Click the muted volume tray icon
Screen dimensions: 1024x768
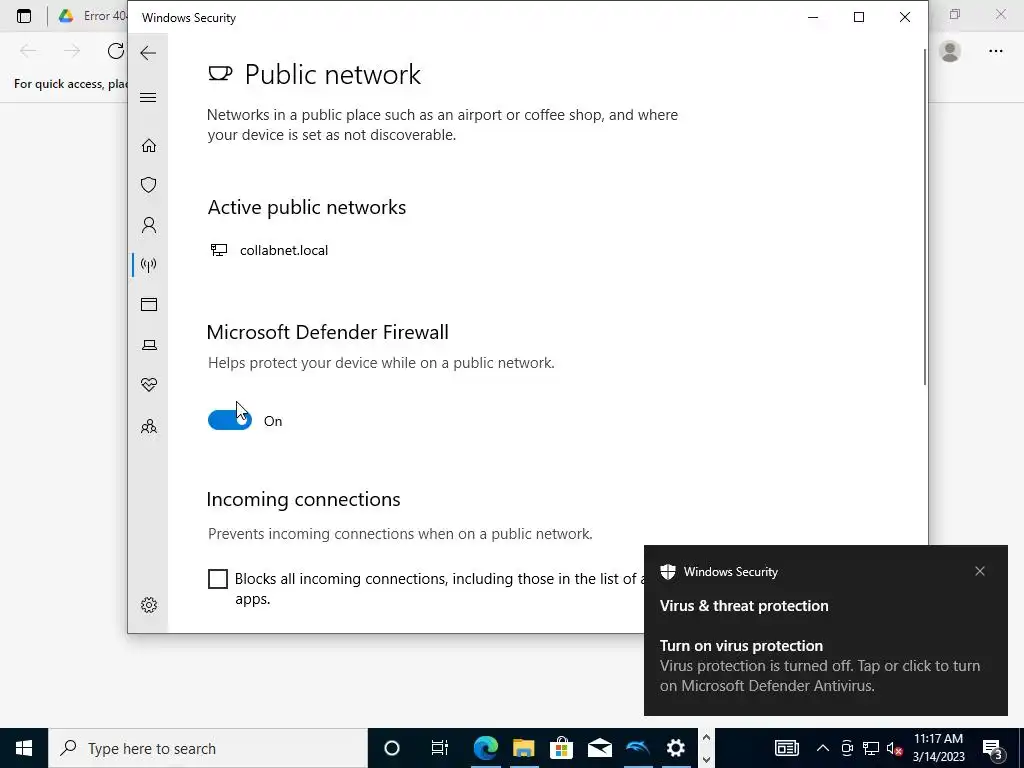(894, 748)
